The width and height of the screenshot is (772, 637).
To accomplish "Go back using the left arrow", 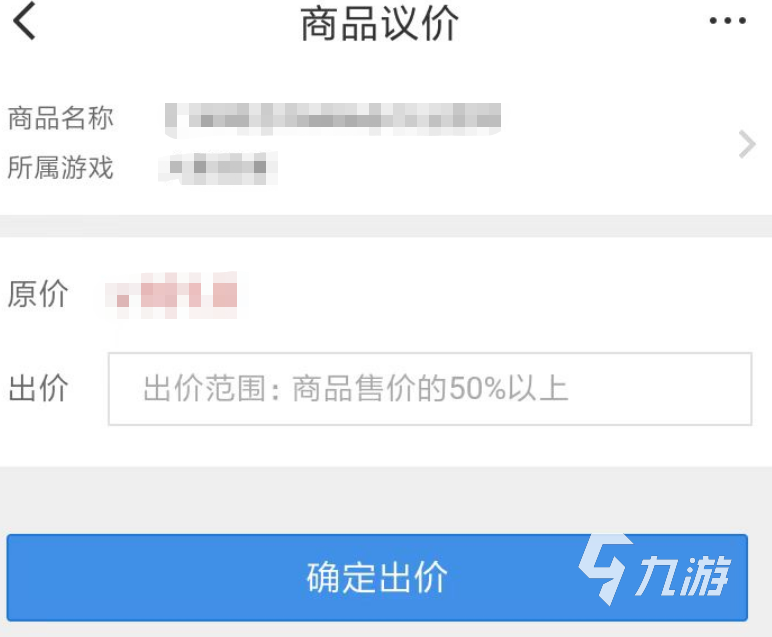I will (25, 21).
